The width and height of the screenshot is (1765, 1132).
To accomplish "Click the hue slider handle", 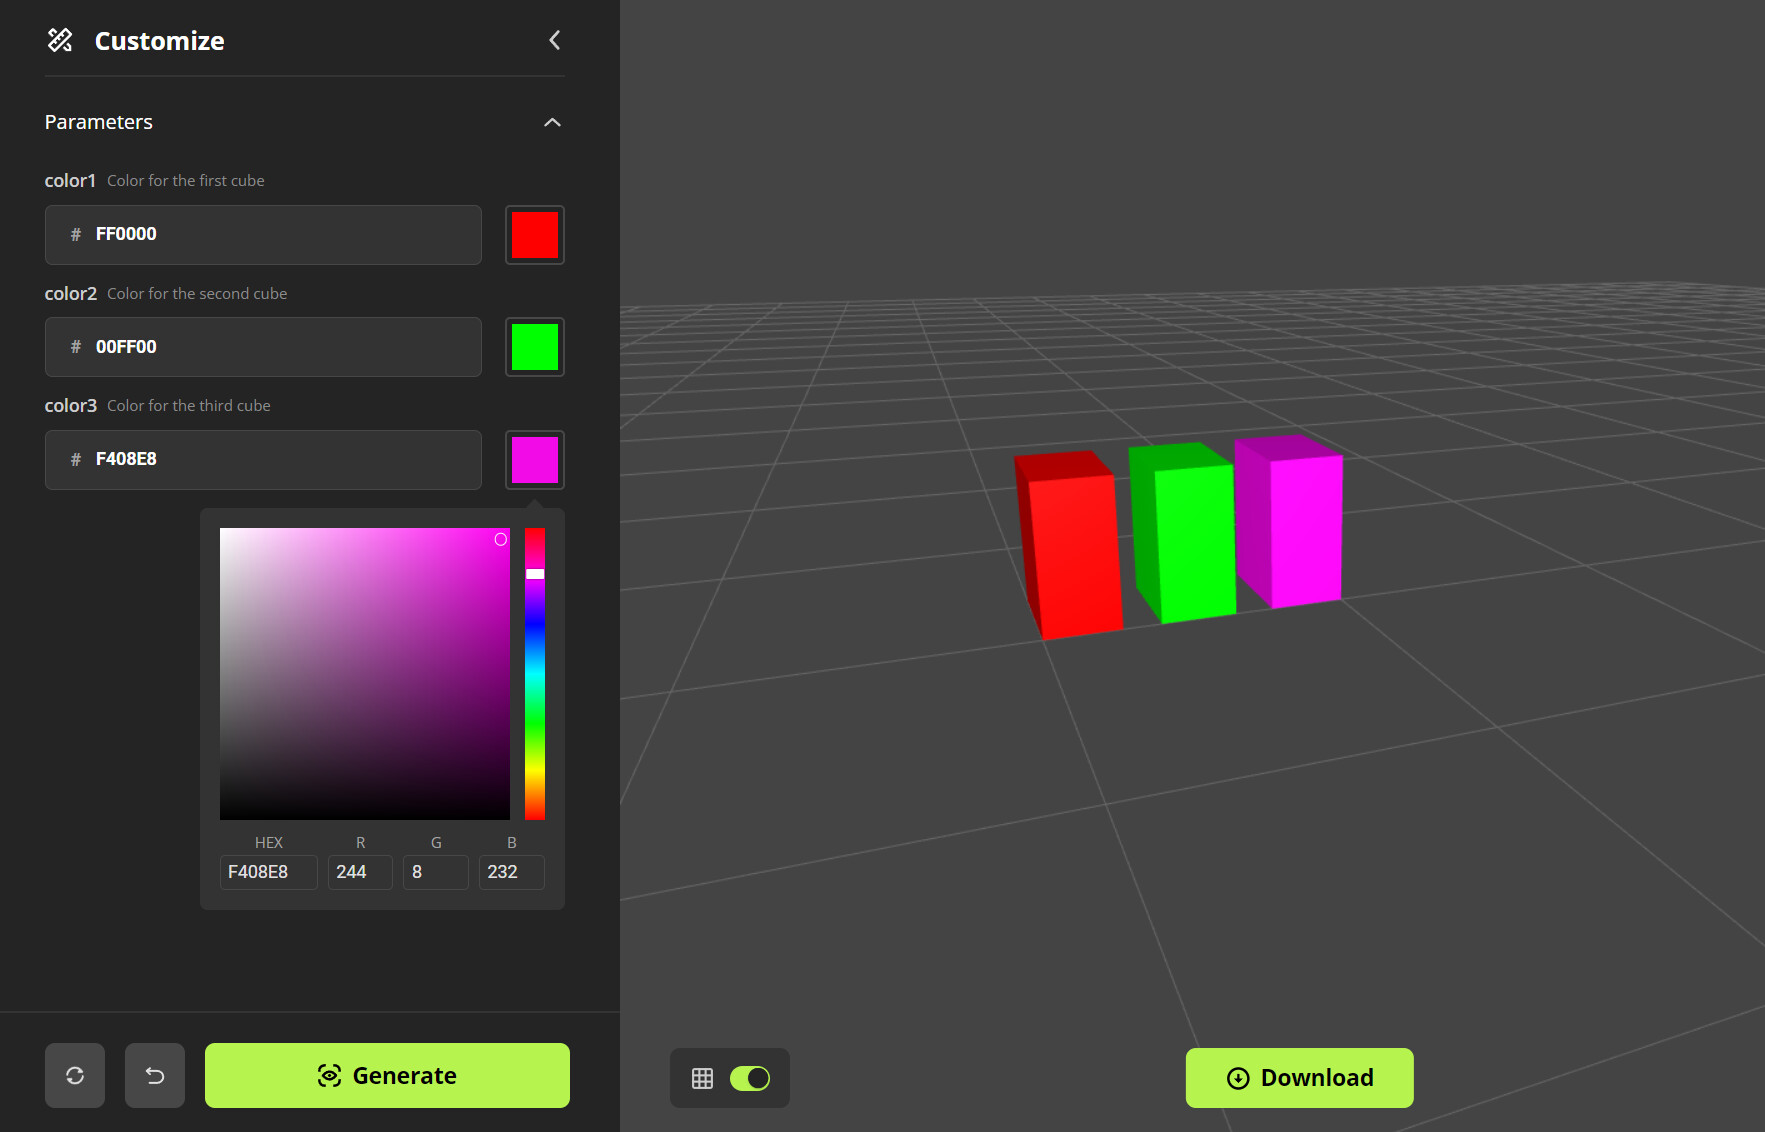I will click(535, 574).
